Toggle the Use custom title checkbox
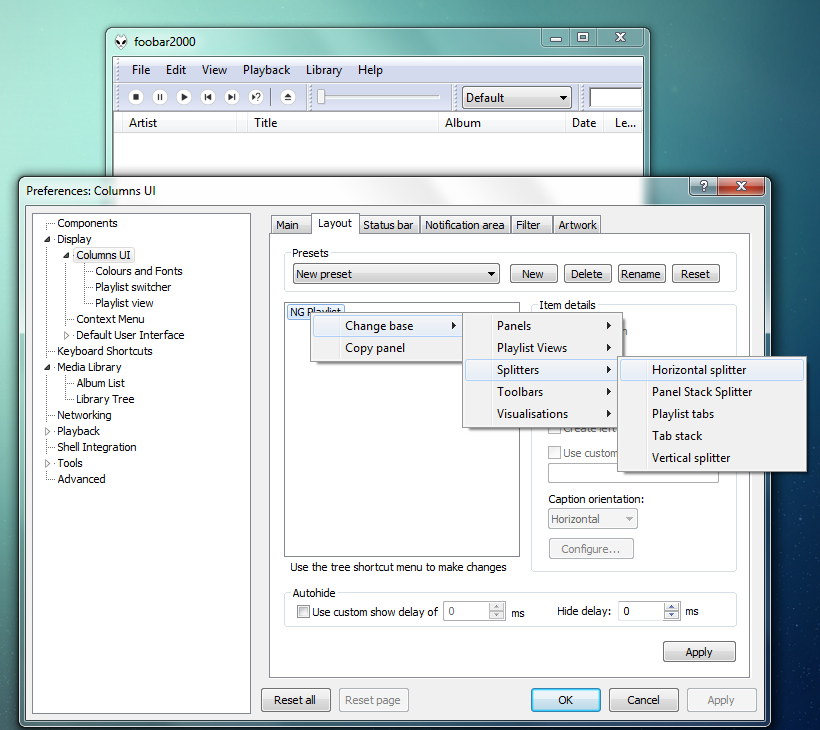This screenshot has width=820, height=730. coord(555,452)
